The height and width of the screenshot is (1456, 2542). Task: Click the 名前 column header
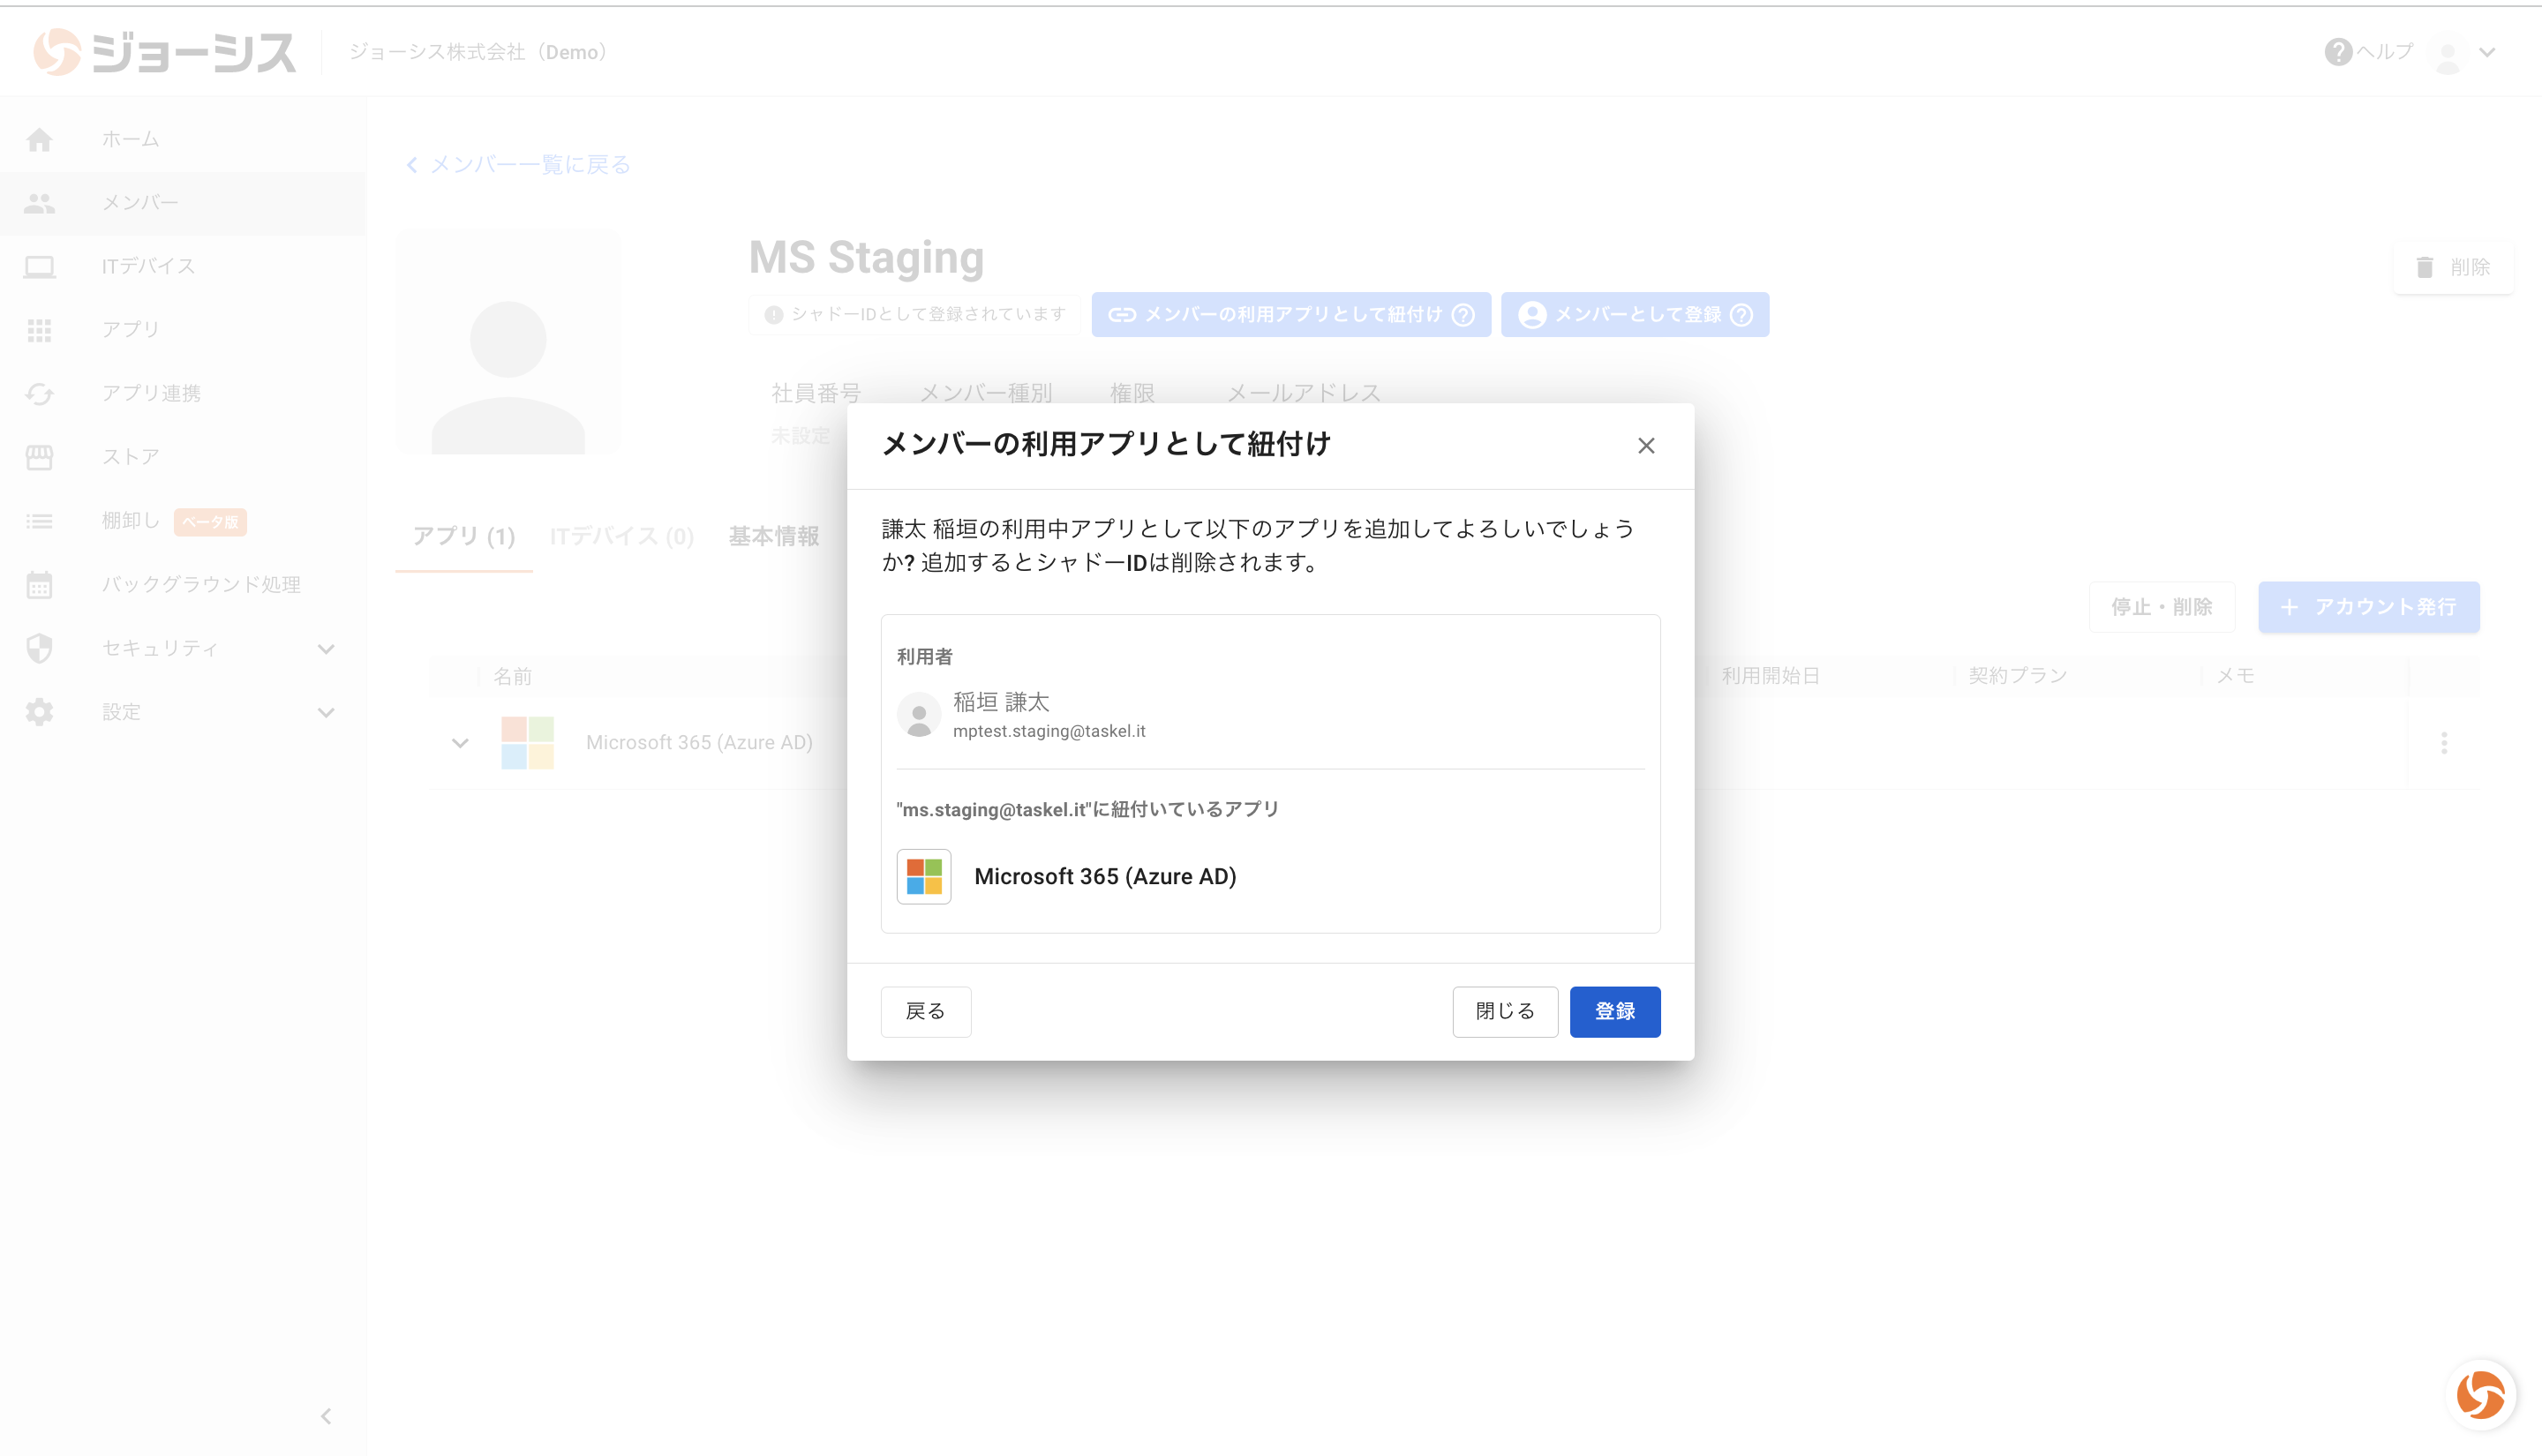click(512, 677)
